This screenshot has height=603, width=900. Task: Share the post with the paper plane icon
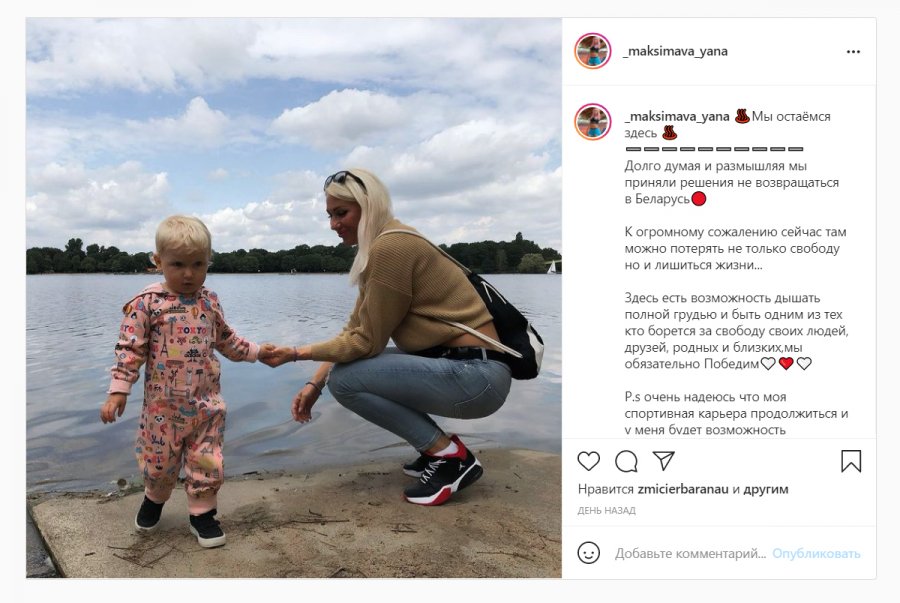664,461
